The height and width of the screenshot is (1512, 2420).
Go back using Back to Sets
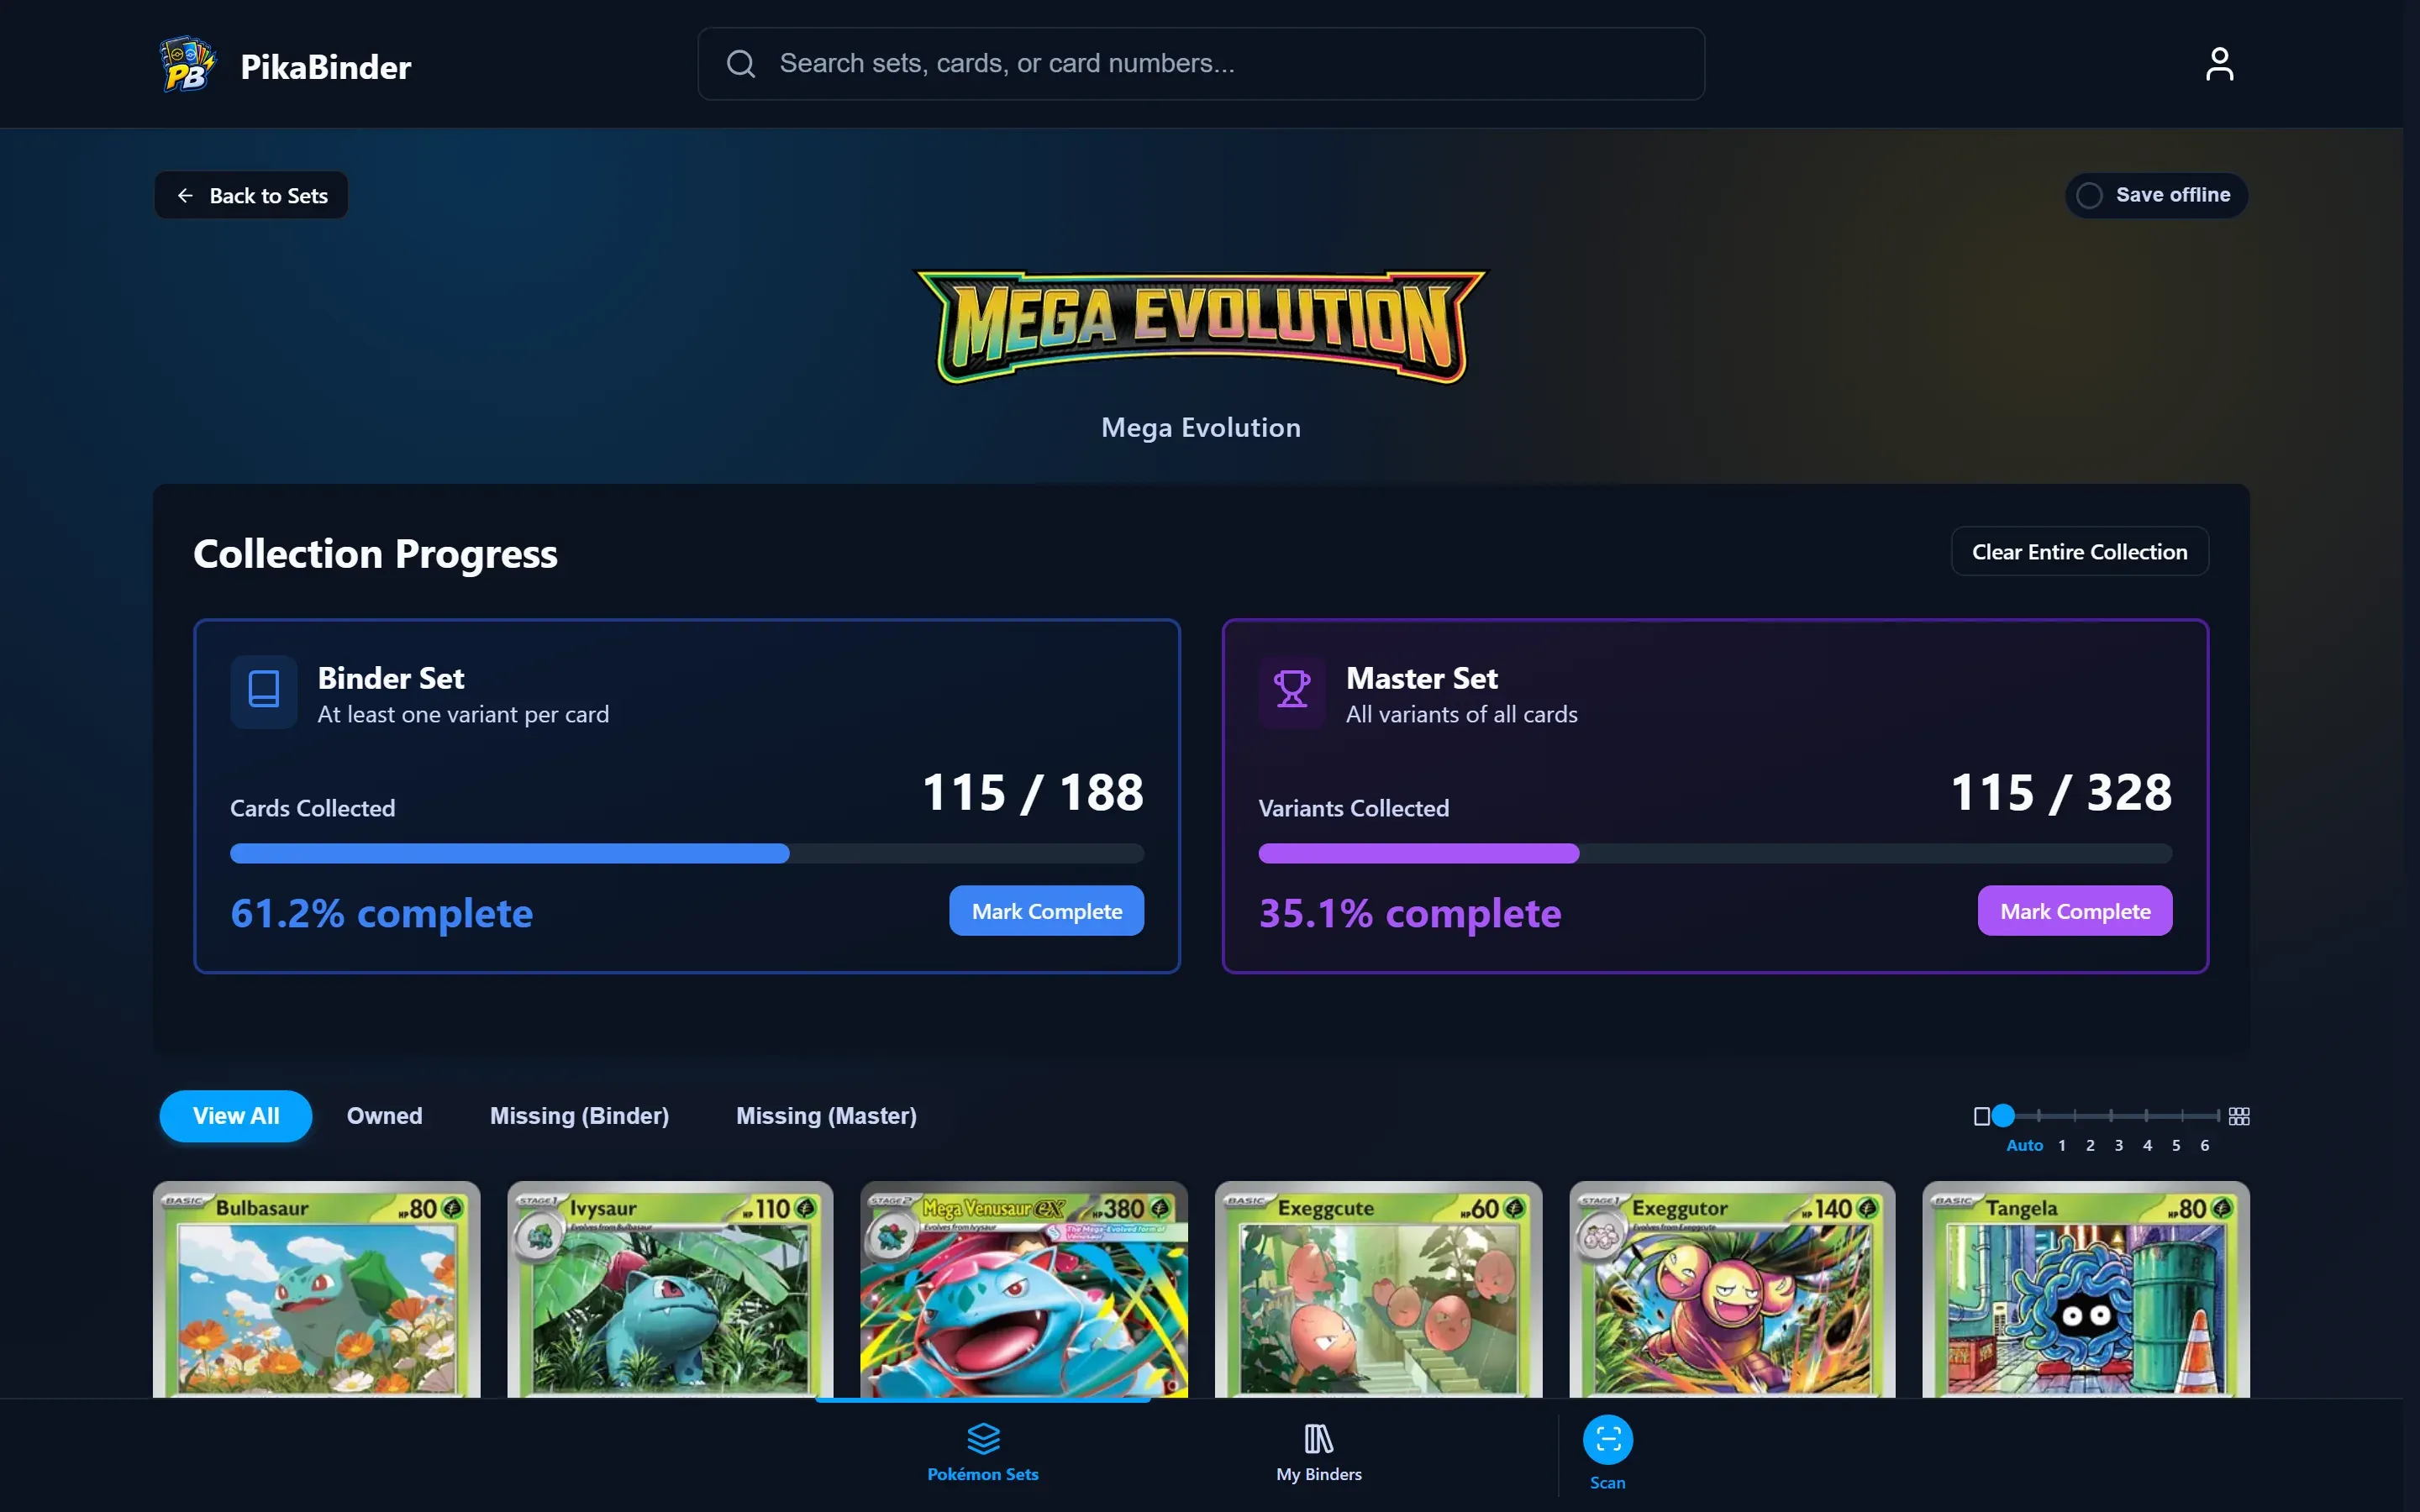[251, 195]
